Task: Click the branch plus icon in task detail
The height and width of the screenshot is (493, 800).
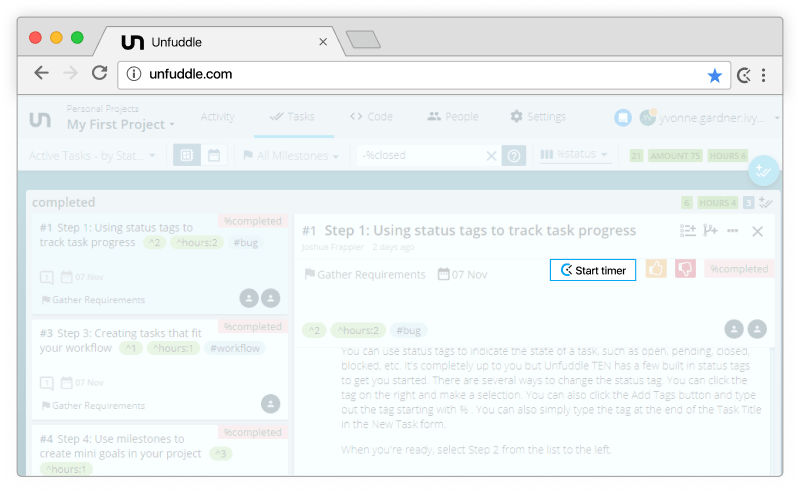Action: pyautogui.click(x=710, y=231)
